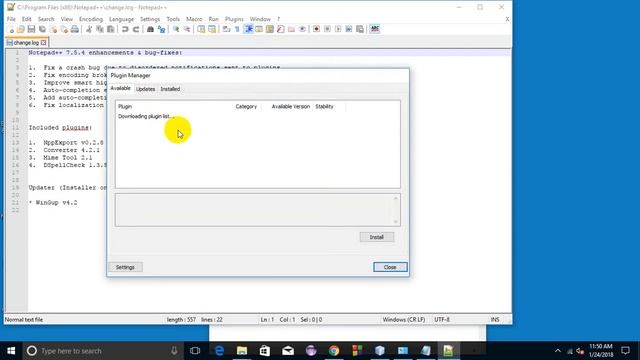Click the Redo toolbar icon

pos(136,29)
